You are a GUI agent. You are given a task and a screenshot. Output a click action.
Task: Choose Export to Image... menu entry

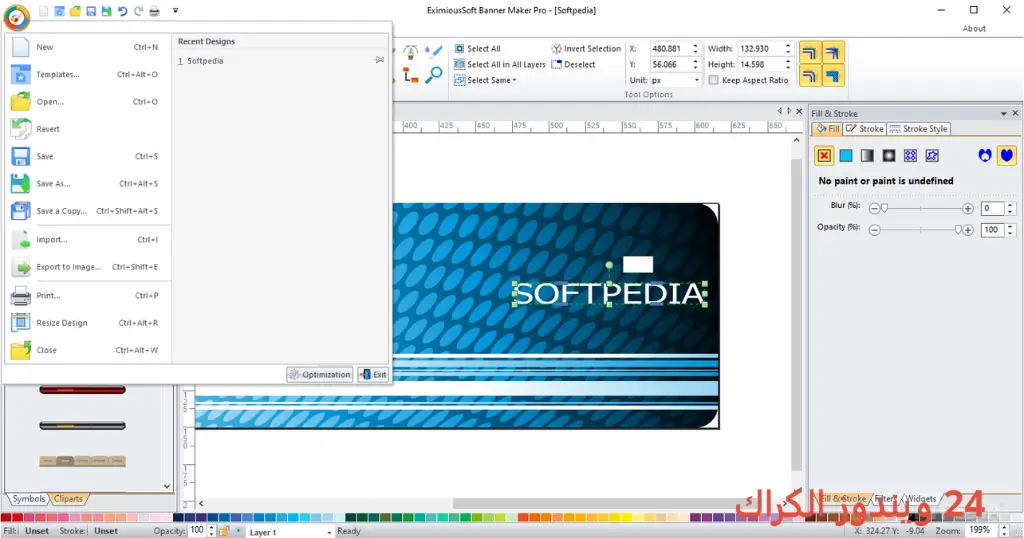[x=88, y=267]
